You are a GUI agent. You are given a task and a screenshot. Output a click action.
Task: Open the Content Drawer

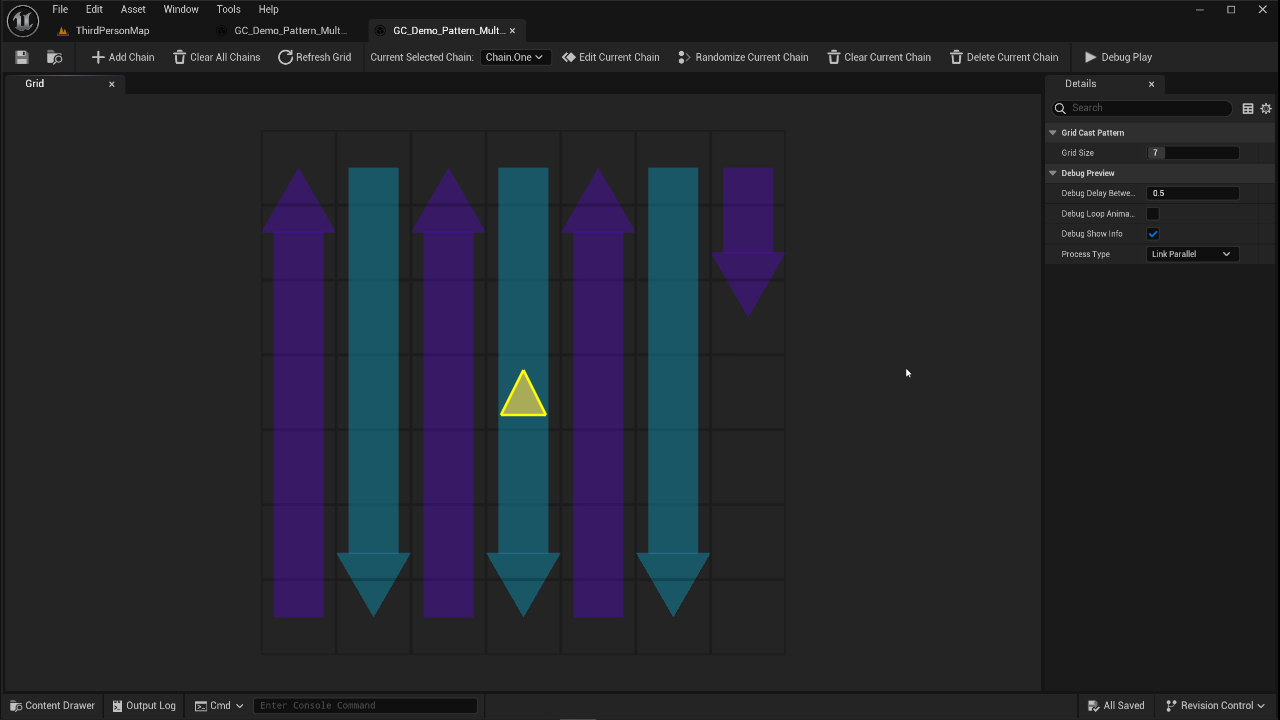[x=52, y=706]
